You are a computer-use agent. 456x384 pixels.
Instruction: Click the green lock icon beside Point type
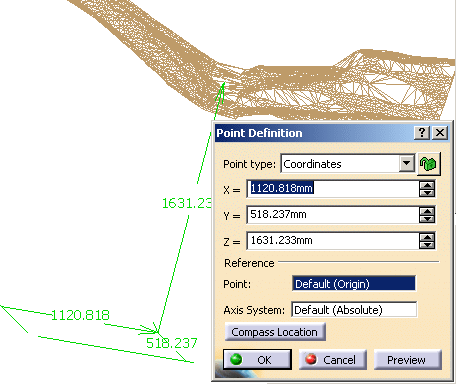(429, 164)
